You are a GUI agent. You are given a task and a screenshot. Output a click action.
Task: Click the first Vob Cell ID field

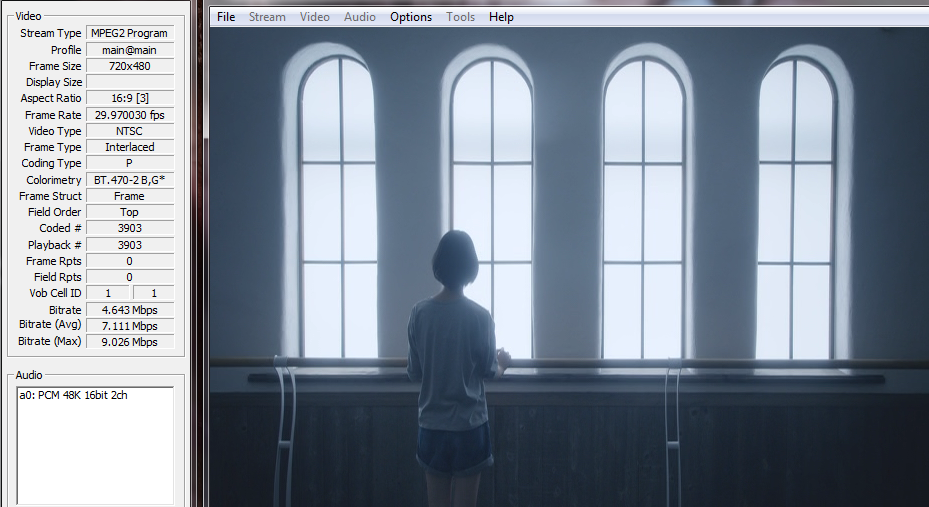108,293
